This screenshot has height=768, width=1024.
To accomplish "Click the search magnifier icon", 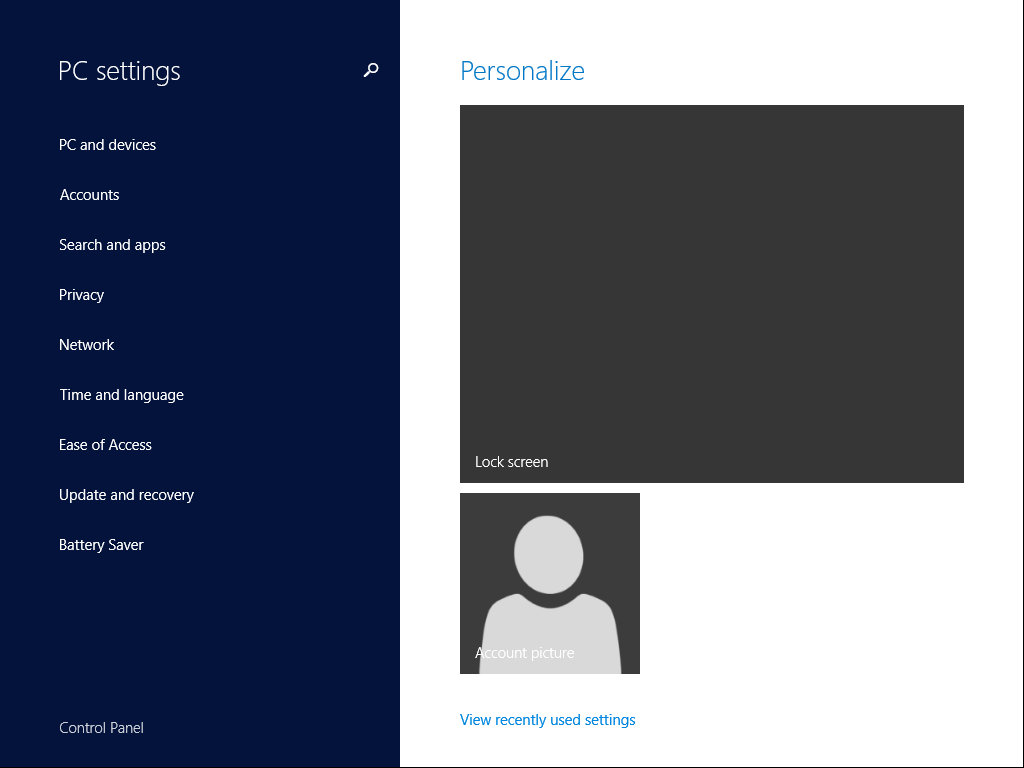I will (371, 70).
